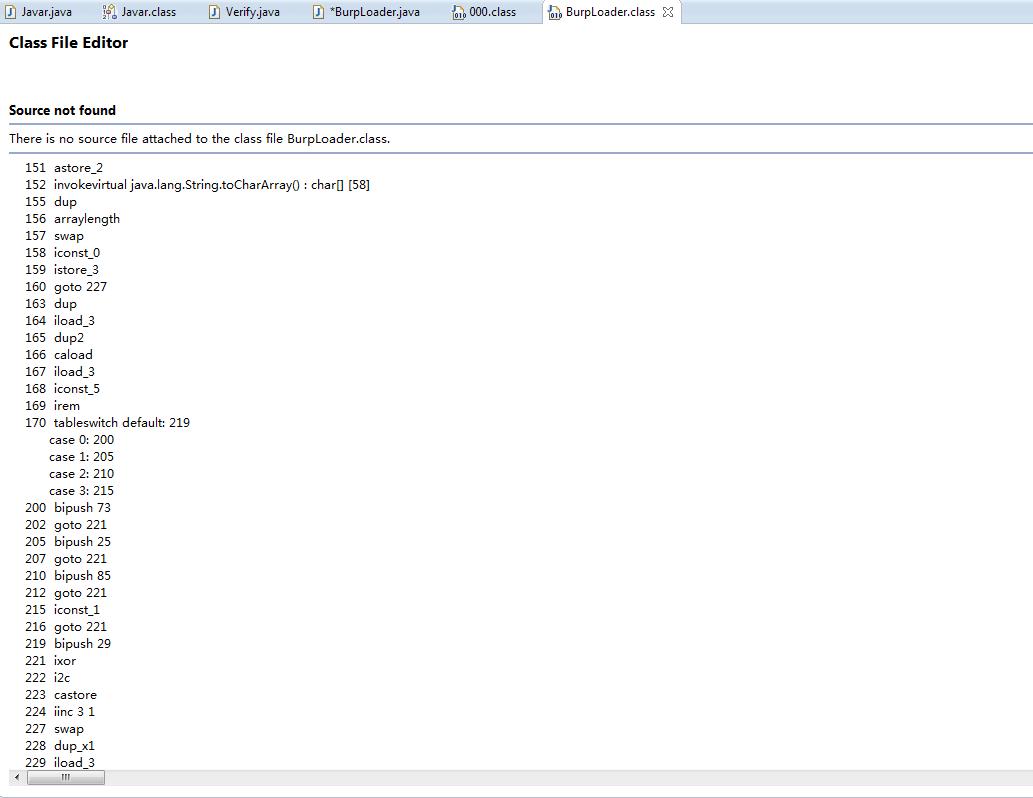The height and width of the screenshot is (798, 1033).
Task: Click the horizontal scrollbar left arrow
Action: click(17, 778)
